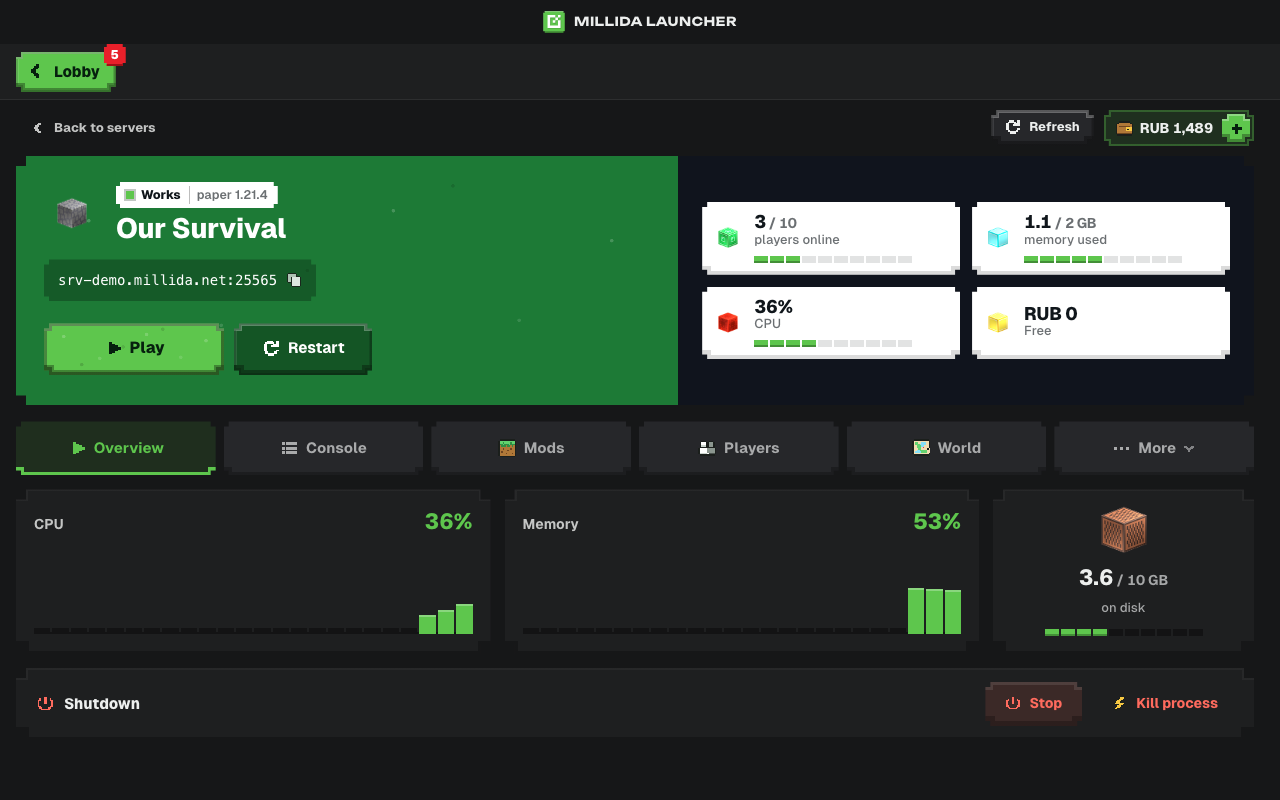
Task: Click the 3.6 / 10 GB disk value
Action: pyautogui.click(x=1123, y=578)
